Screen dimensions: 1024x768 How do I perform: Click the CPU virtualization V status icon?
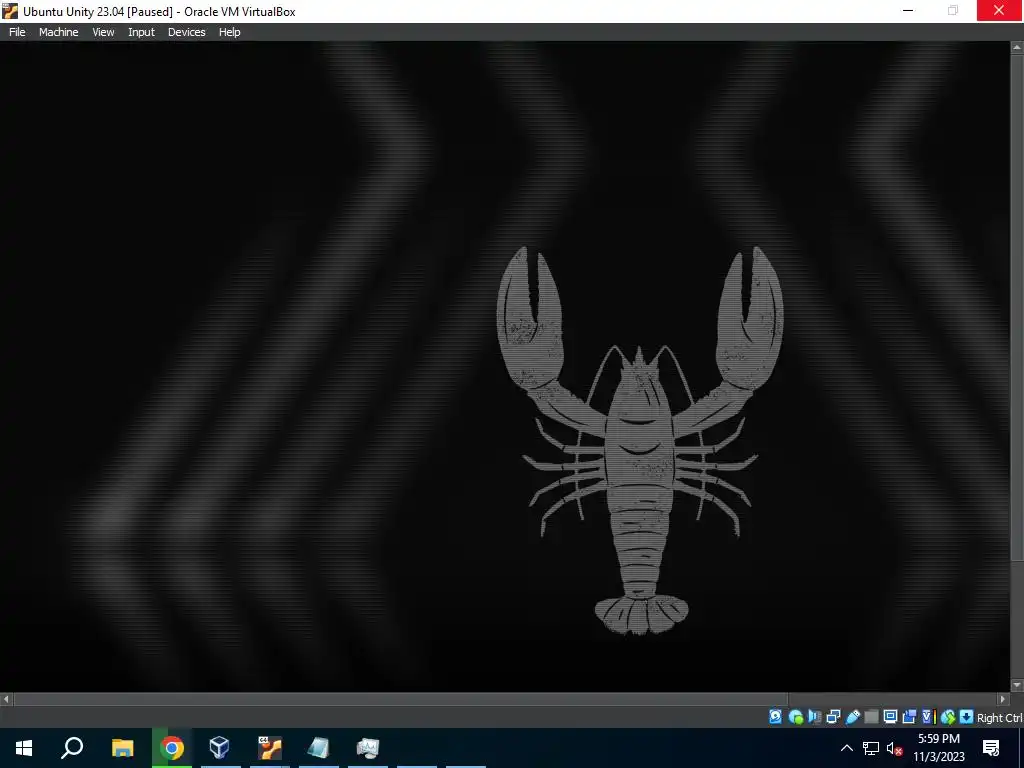click(928, 717)
